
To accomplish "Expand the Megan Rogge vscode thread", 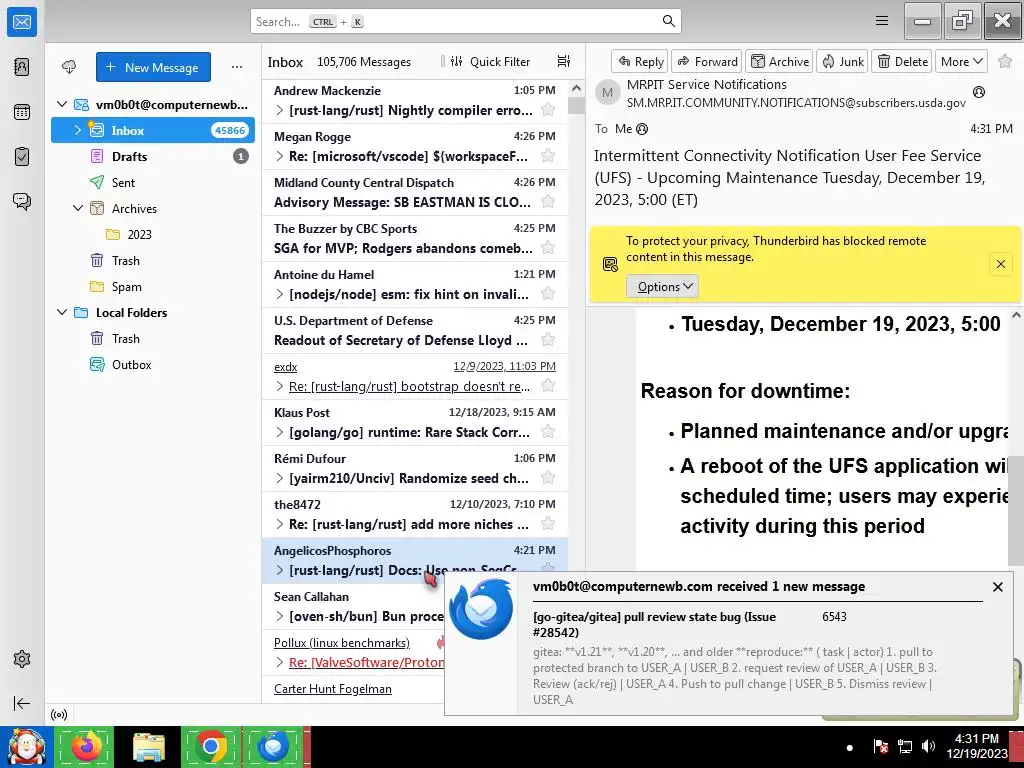I will (x=280, y=156).
